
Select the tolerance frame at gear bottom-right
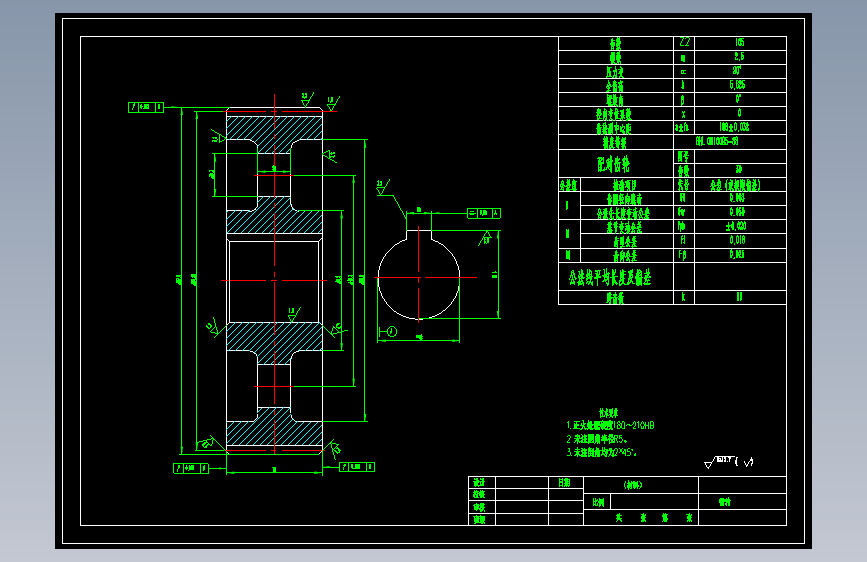[x=357, y=467]
